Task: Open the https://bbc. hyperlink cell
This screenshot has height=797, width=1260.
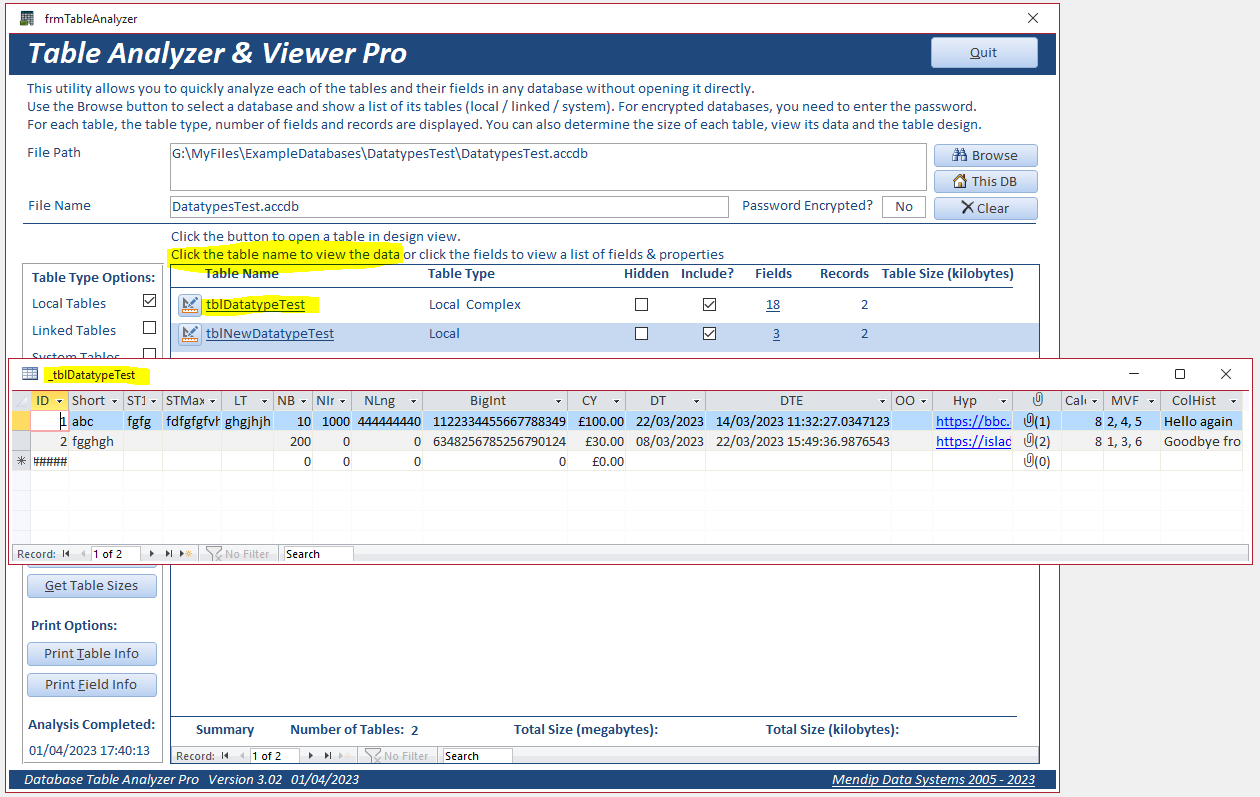Action: click(x=973, y=421)
